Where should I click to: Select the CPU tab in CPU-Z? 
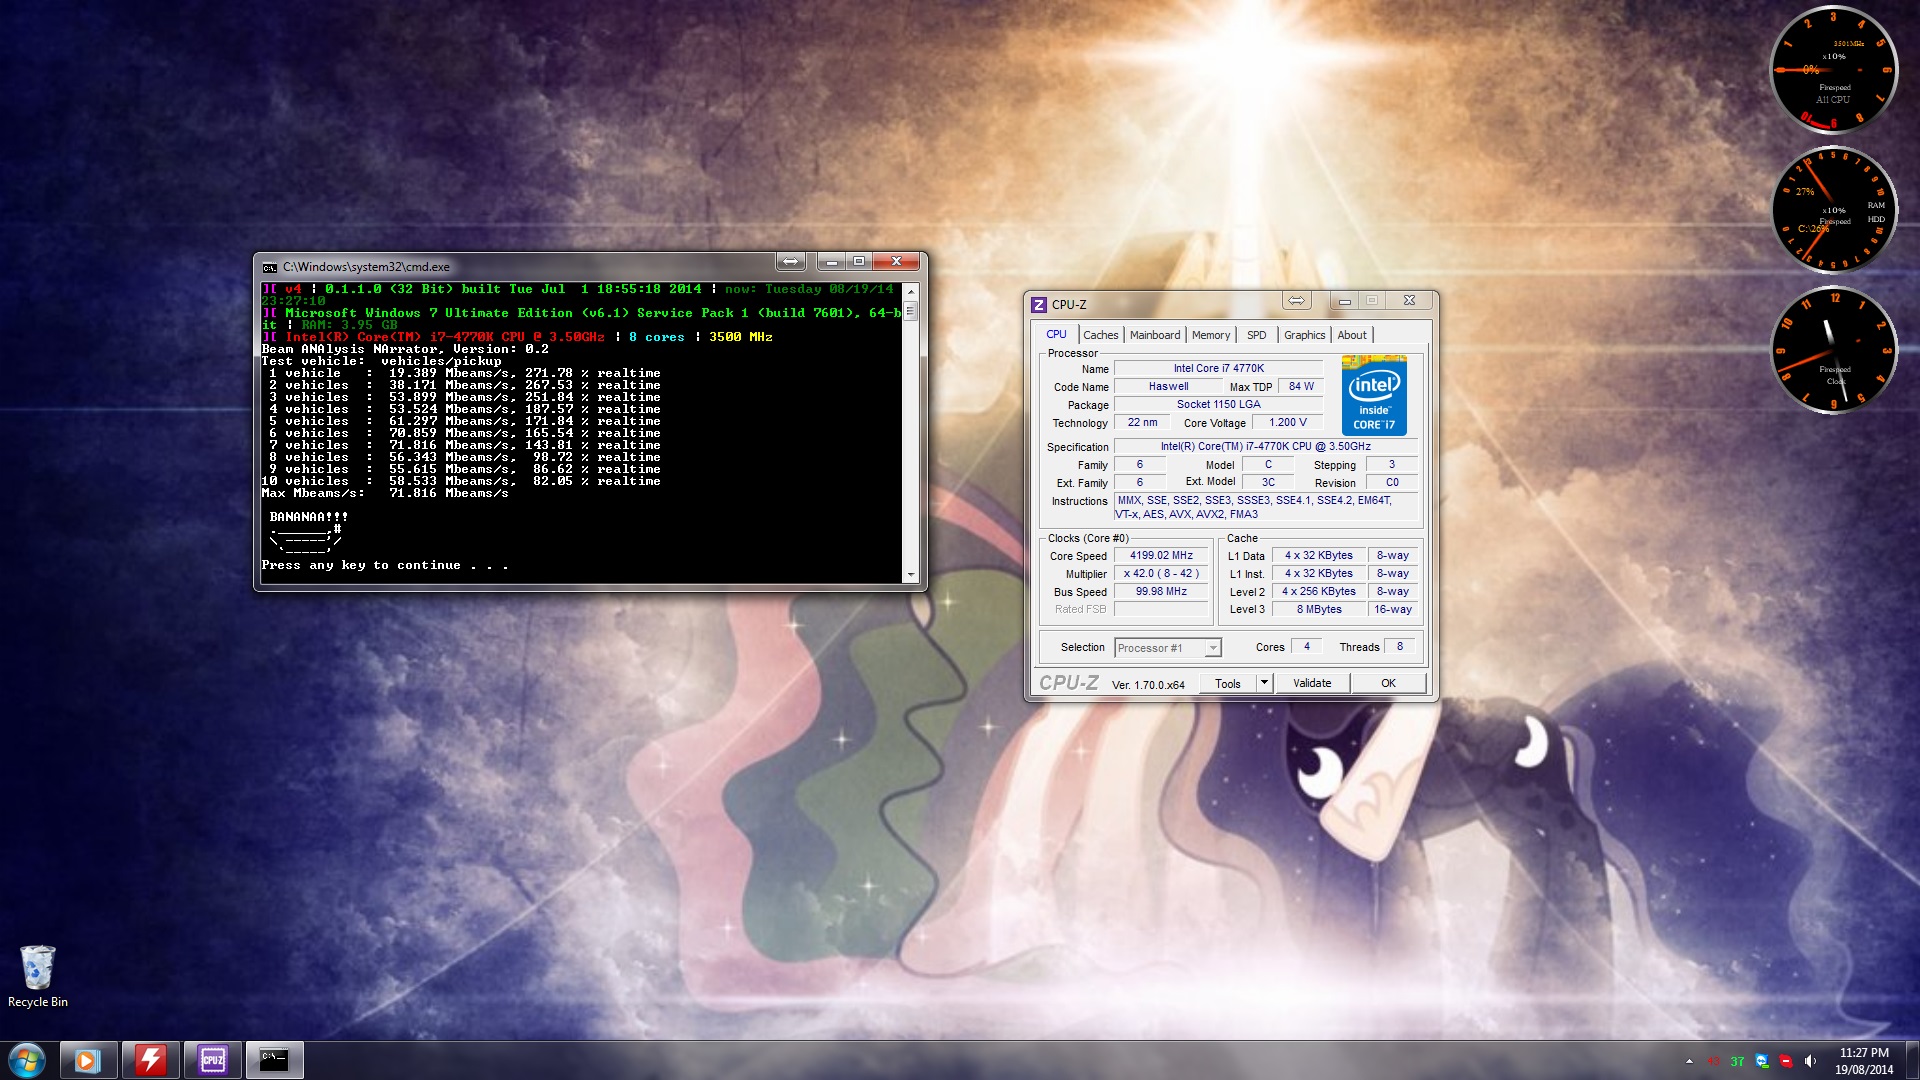coord(1056,334)
